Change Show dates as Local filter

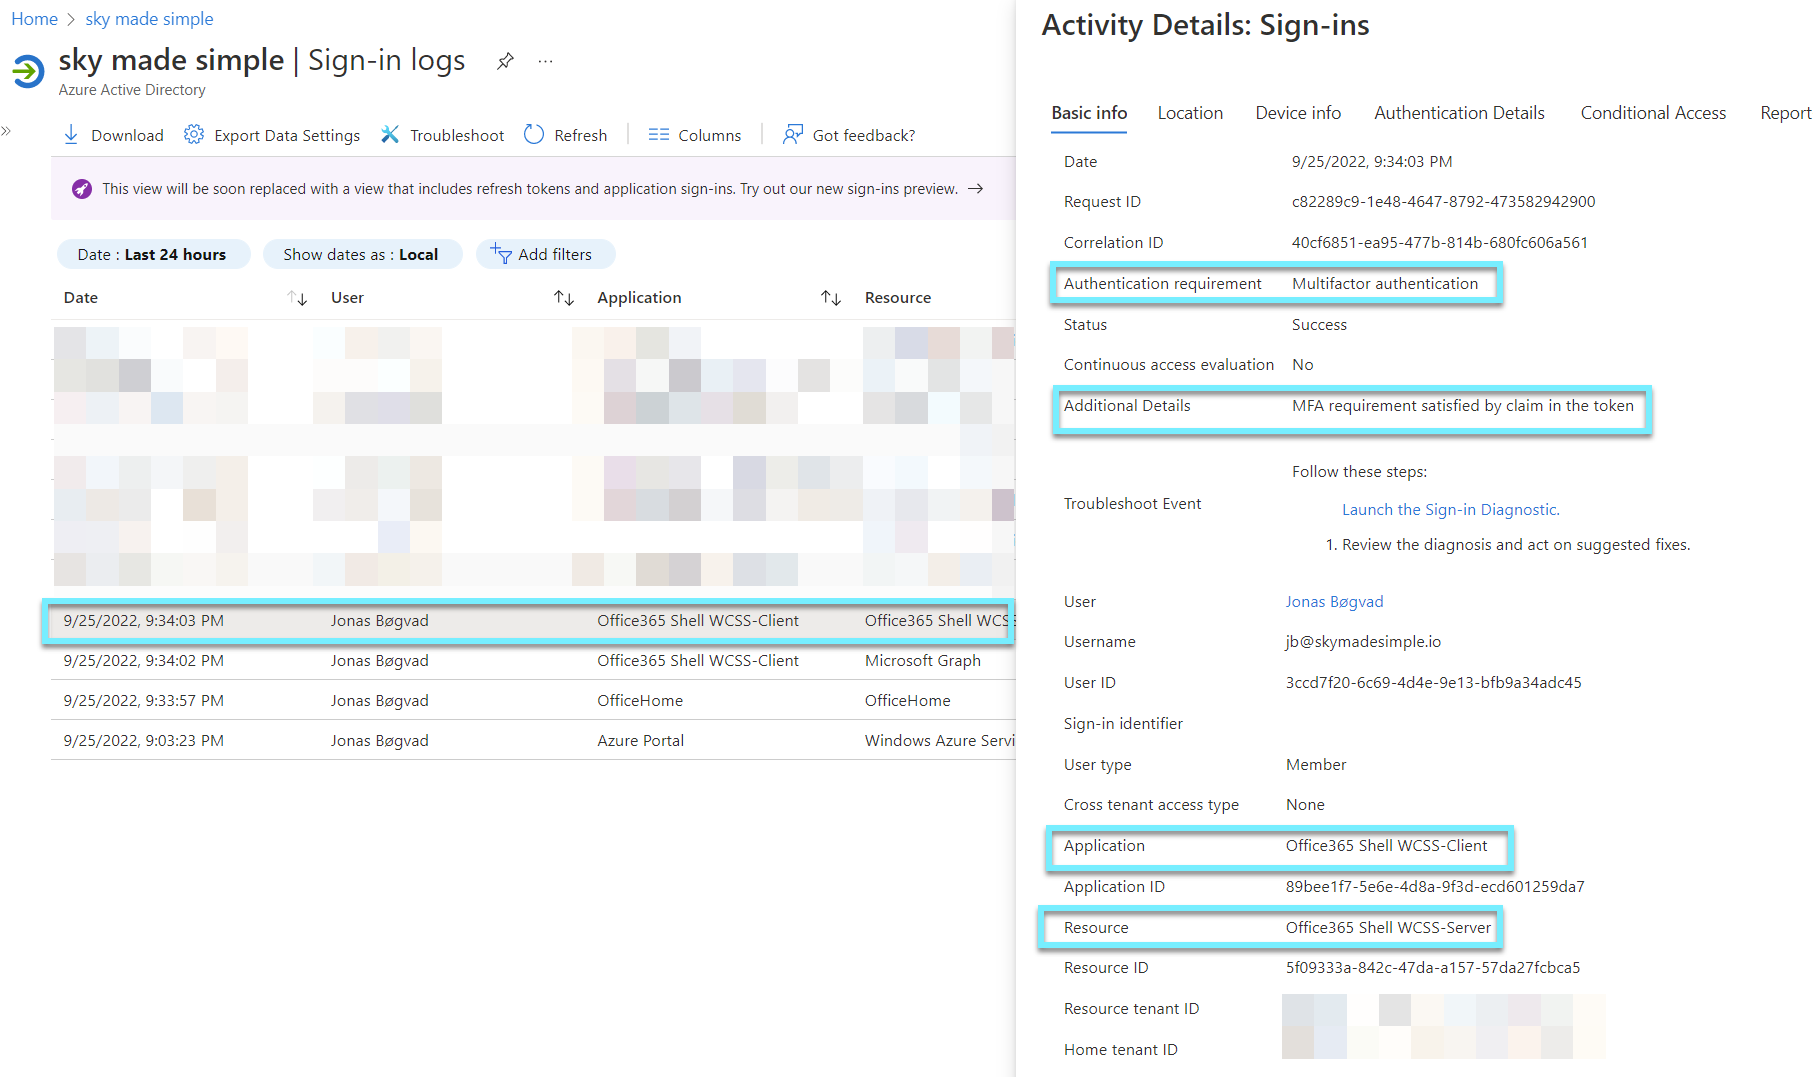click(361, 254)
